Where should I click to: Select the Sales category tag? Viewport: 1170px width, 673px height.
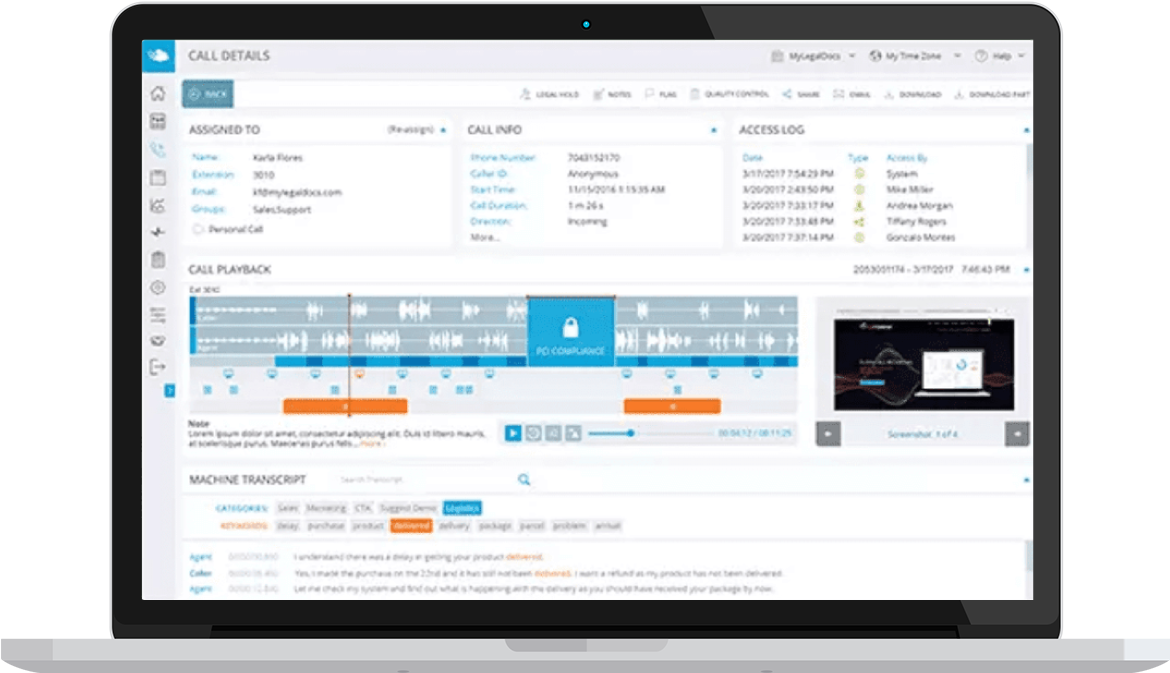288,508
